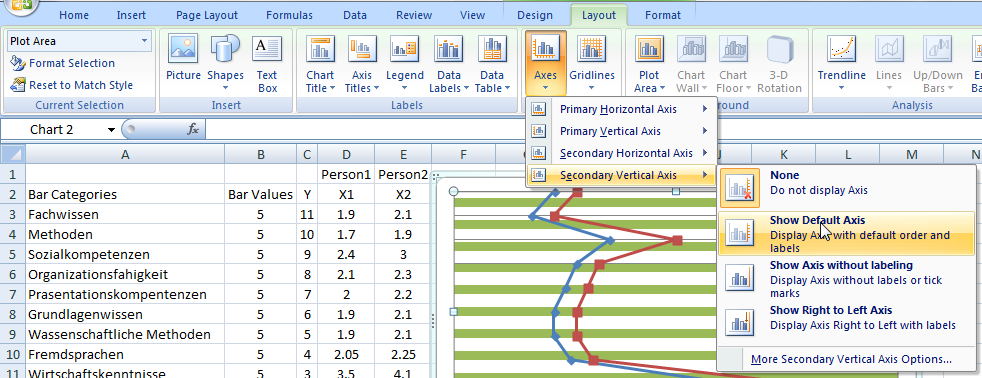Switch to the Design tab
Screen dimensions: 982x378
[x=535, y=15]
